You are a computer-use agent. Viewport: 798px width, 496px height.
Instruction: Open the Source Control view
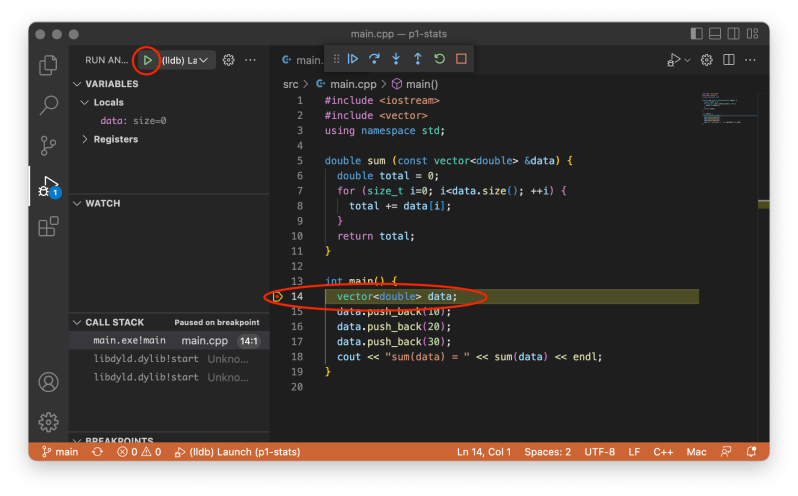coord(48,145)
